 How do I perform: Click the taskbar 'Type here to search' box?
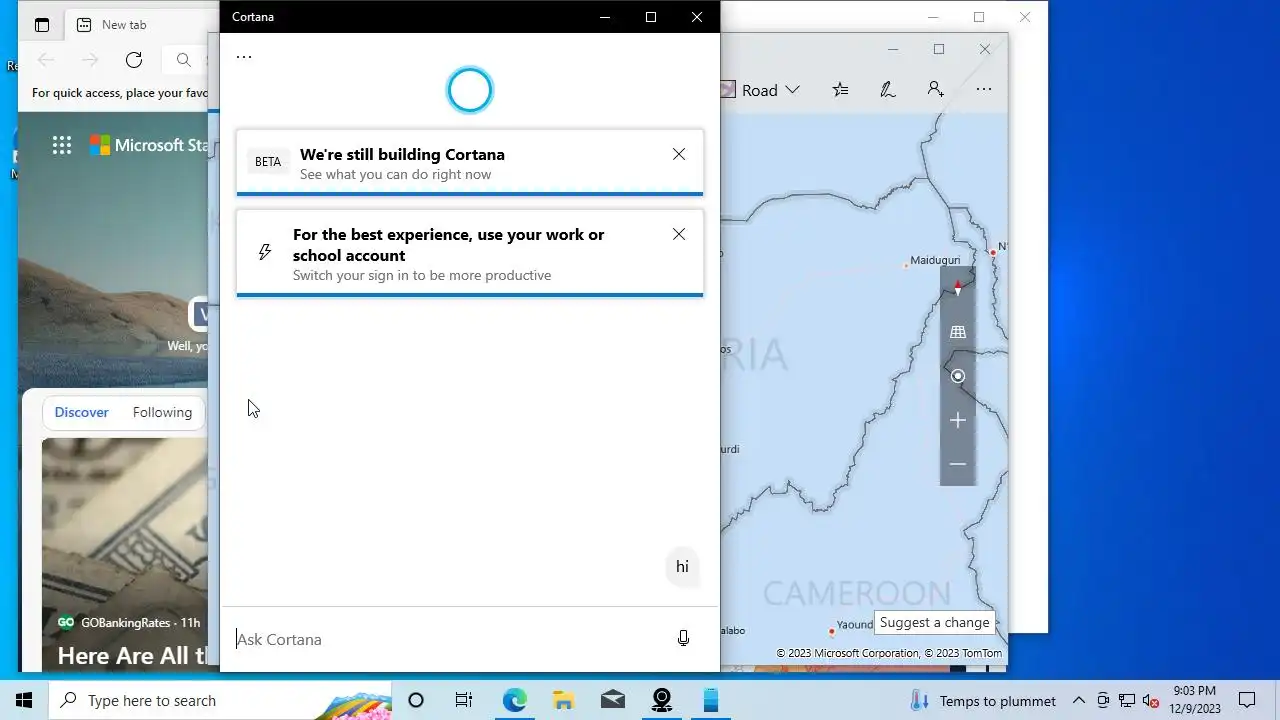pos(220,700)
